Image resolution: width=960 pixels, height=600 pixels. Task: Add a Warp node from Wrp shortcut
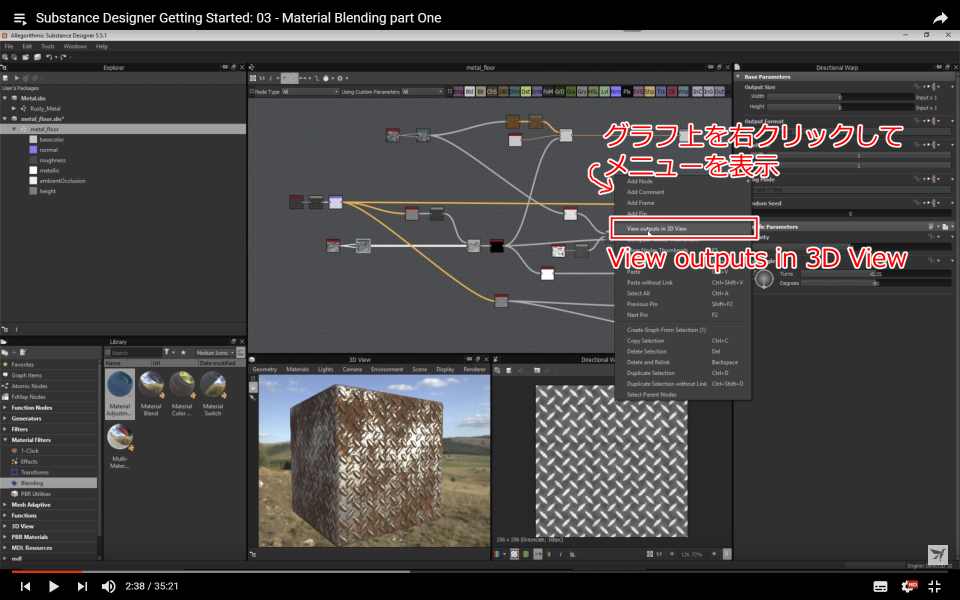tap(683, 92)
